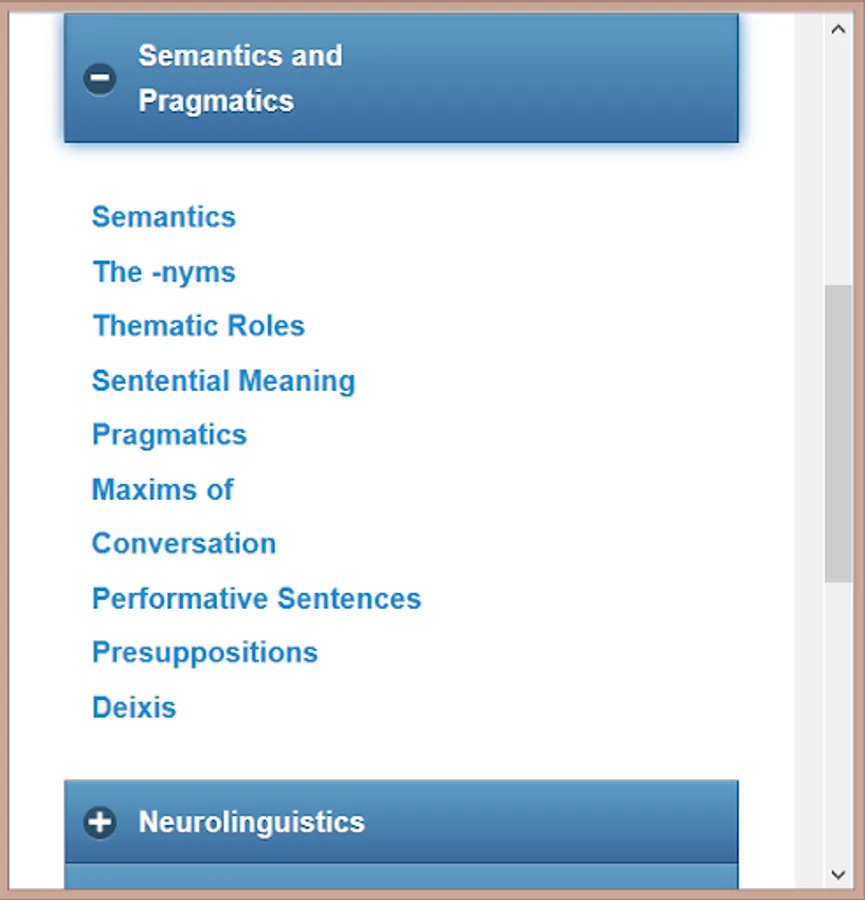
Task: Go to the Presuppositions link
Action: point(205,653)
